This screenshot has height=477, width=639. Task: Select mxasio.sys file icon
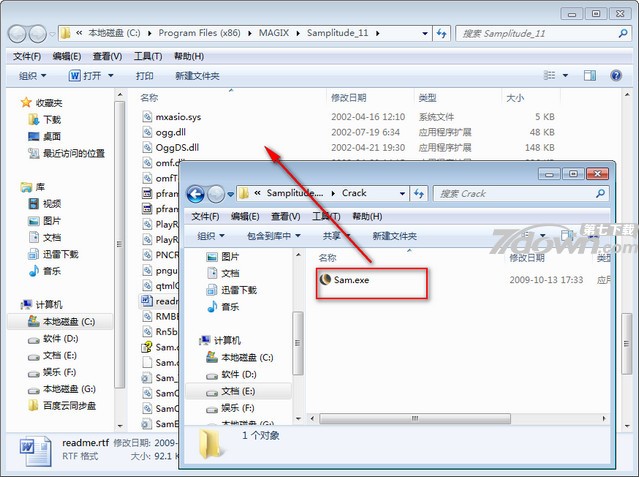pyautogui.click(x=147, y=117)
